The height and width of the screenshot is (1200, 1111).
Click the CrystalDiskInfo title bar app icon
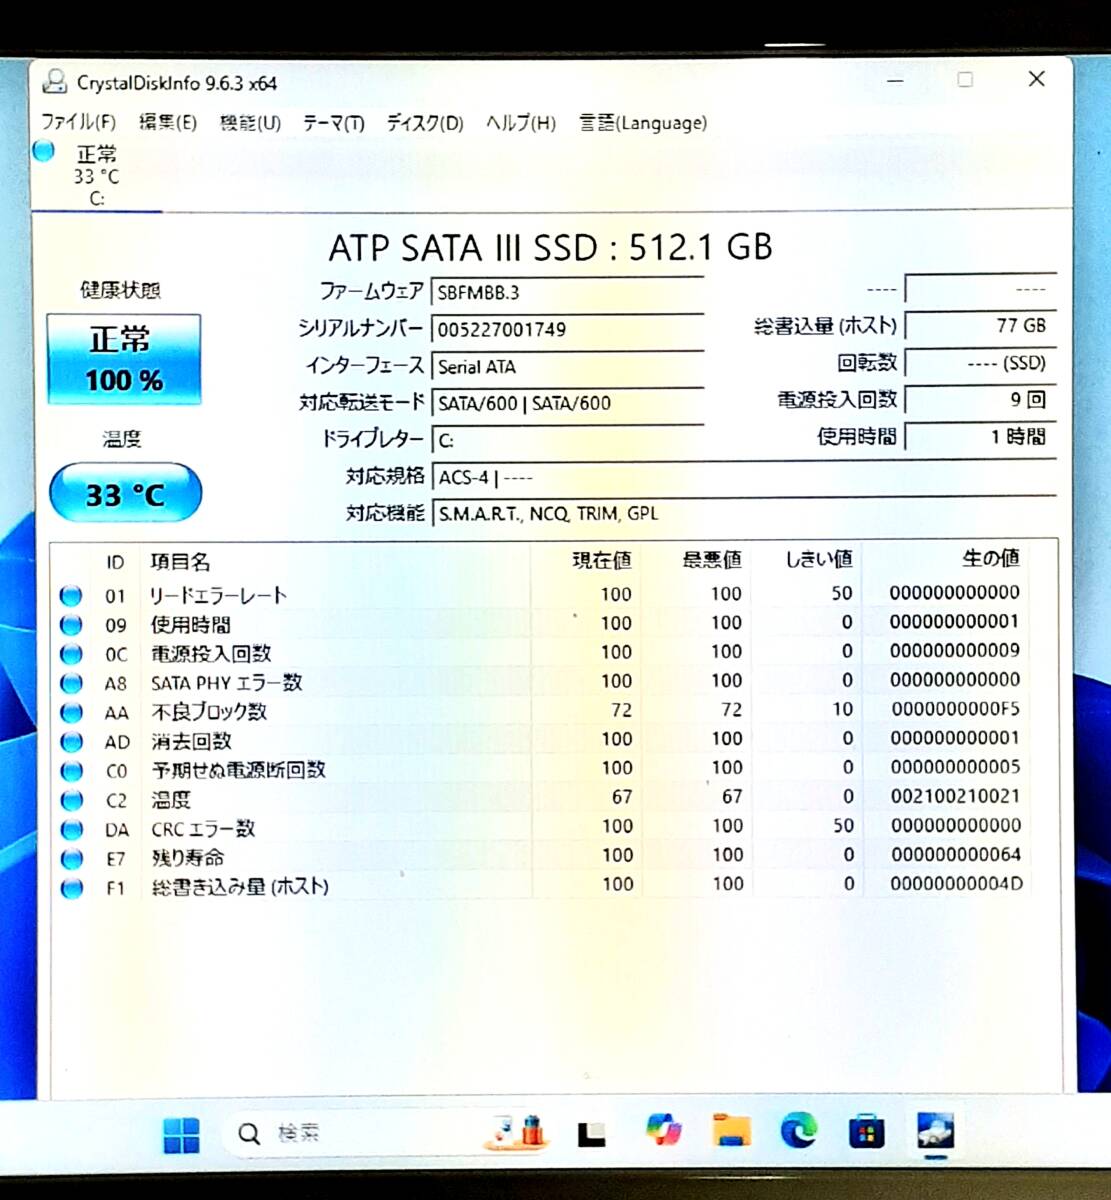55,83
